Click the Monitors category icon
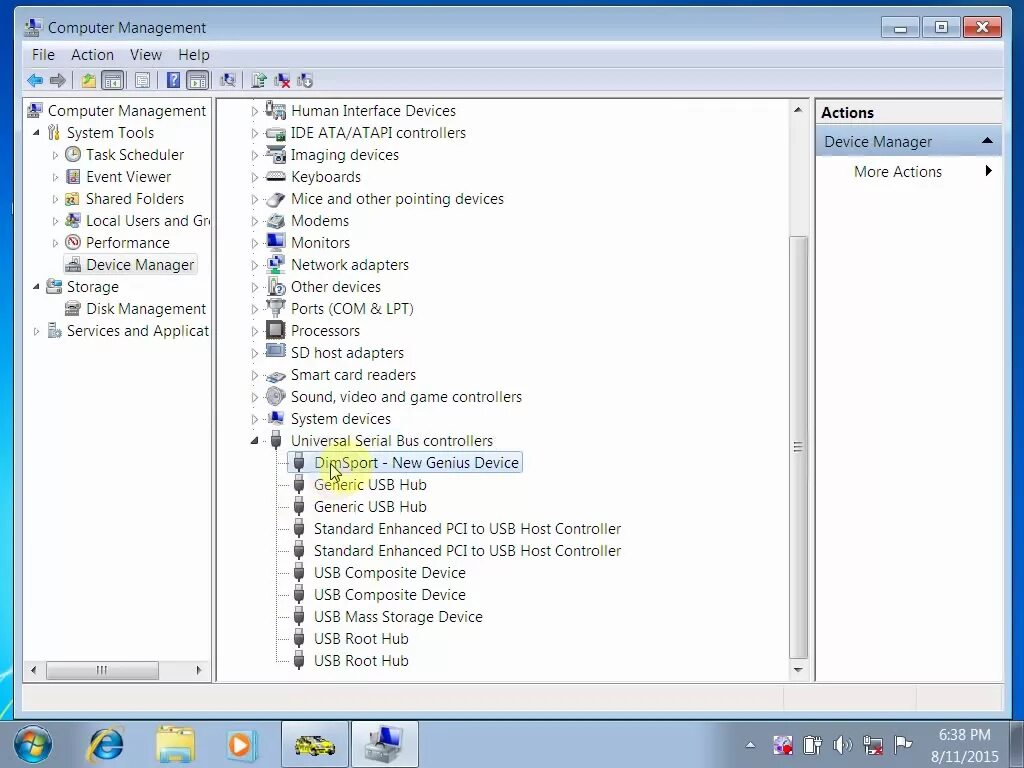The height and width of the screenshot is (768, 1024). coord(276,242)
